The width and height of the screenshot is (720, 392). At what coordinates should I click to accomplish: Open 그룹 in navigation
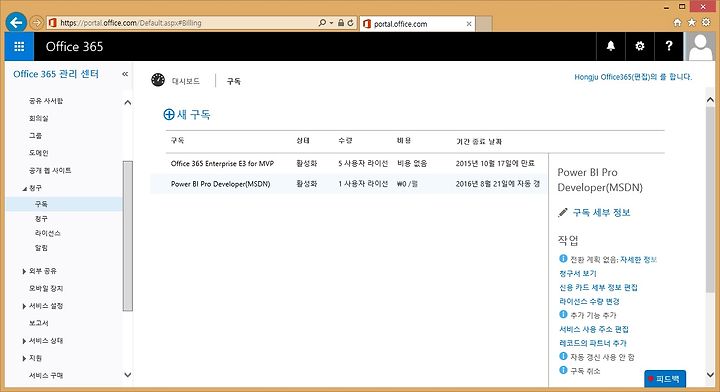click(35, 135)
